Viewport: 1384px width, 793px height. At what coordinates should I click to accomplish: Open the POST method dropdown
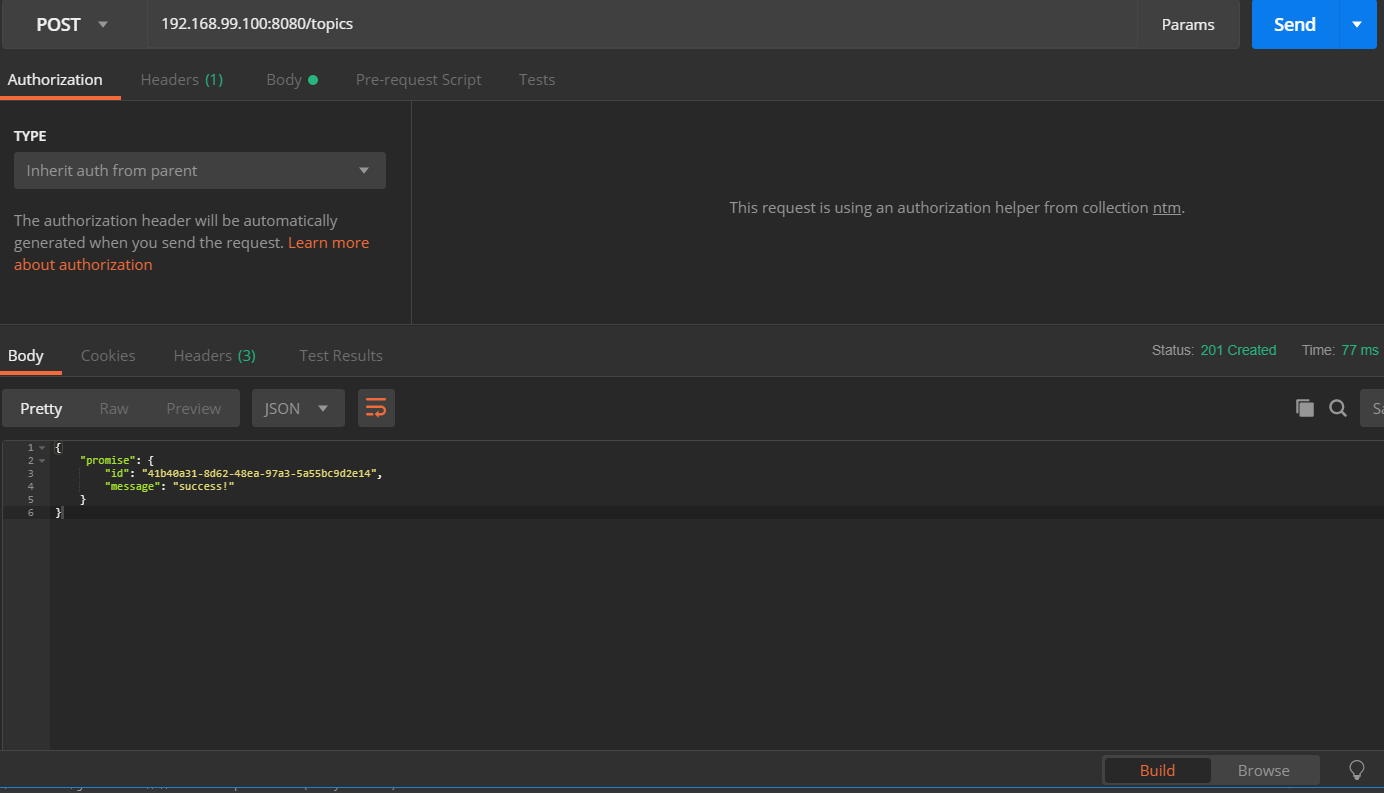point(75,25)
